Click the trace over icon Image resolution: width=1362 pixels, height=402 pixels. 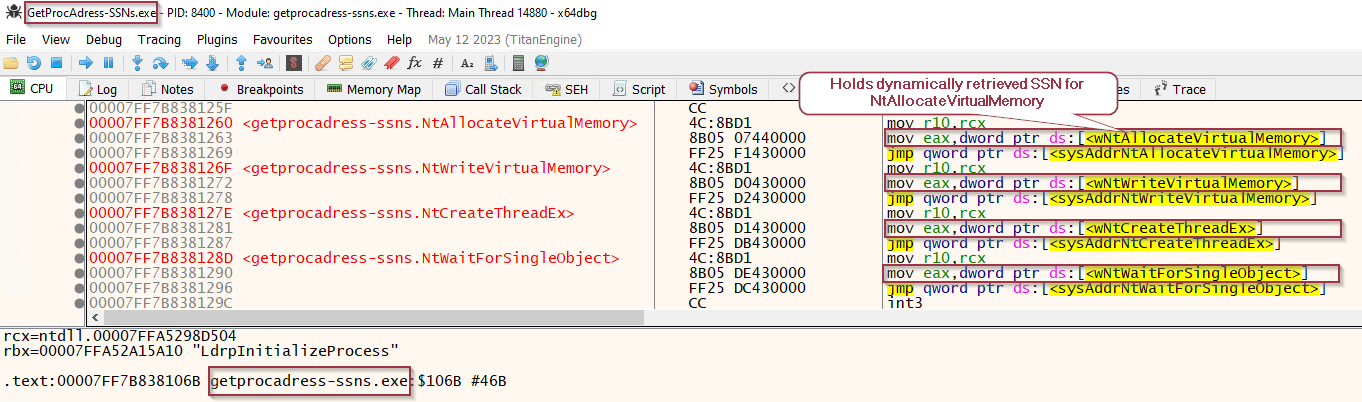[x=212, y=62]
